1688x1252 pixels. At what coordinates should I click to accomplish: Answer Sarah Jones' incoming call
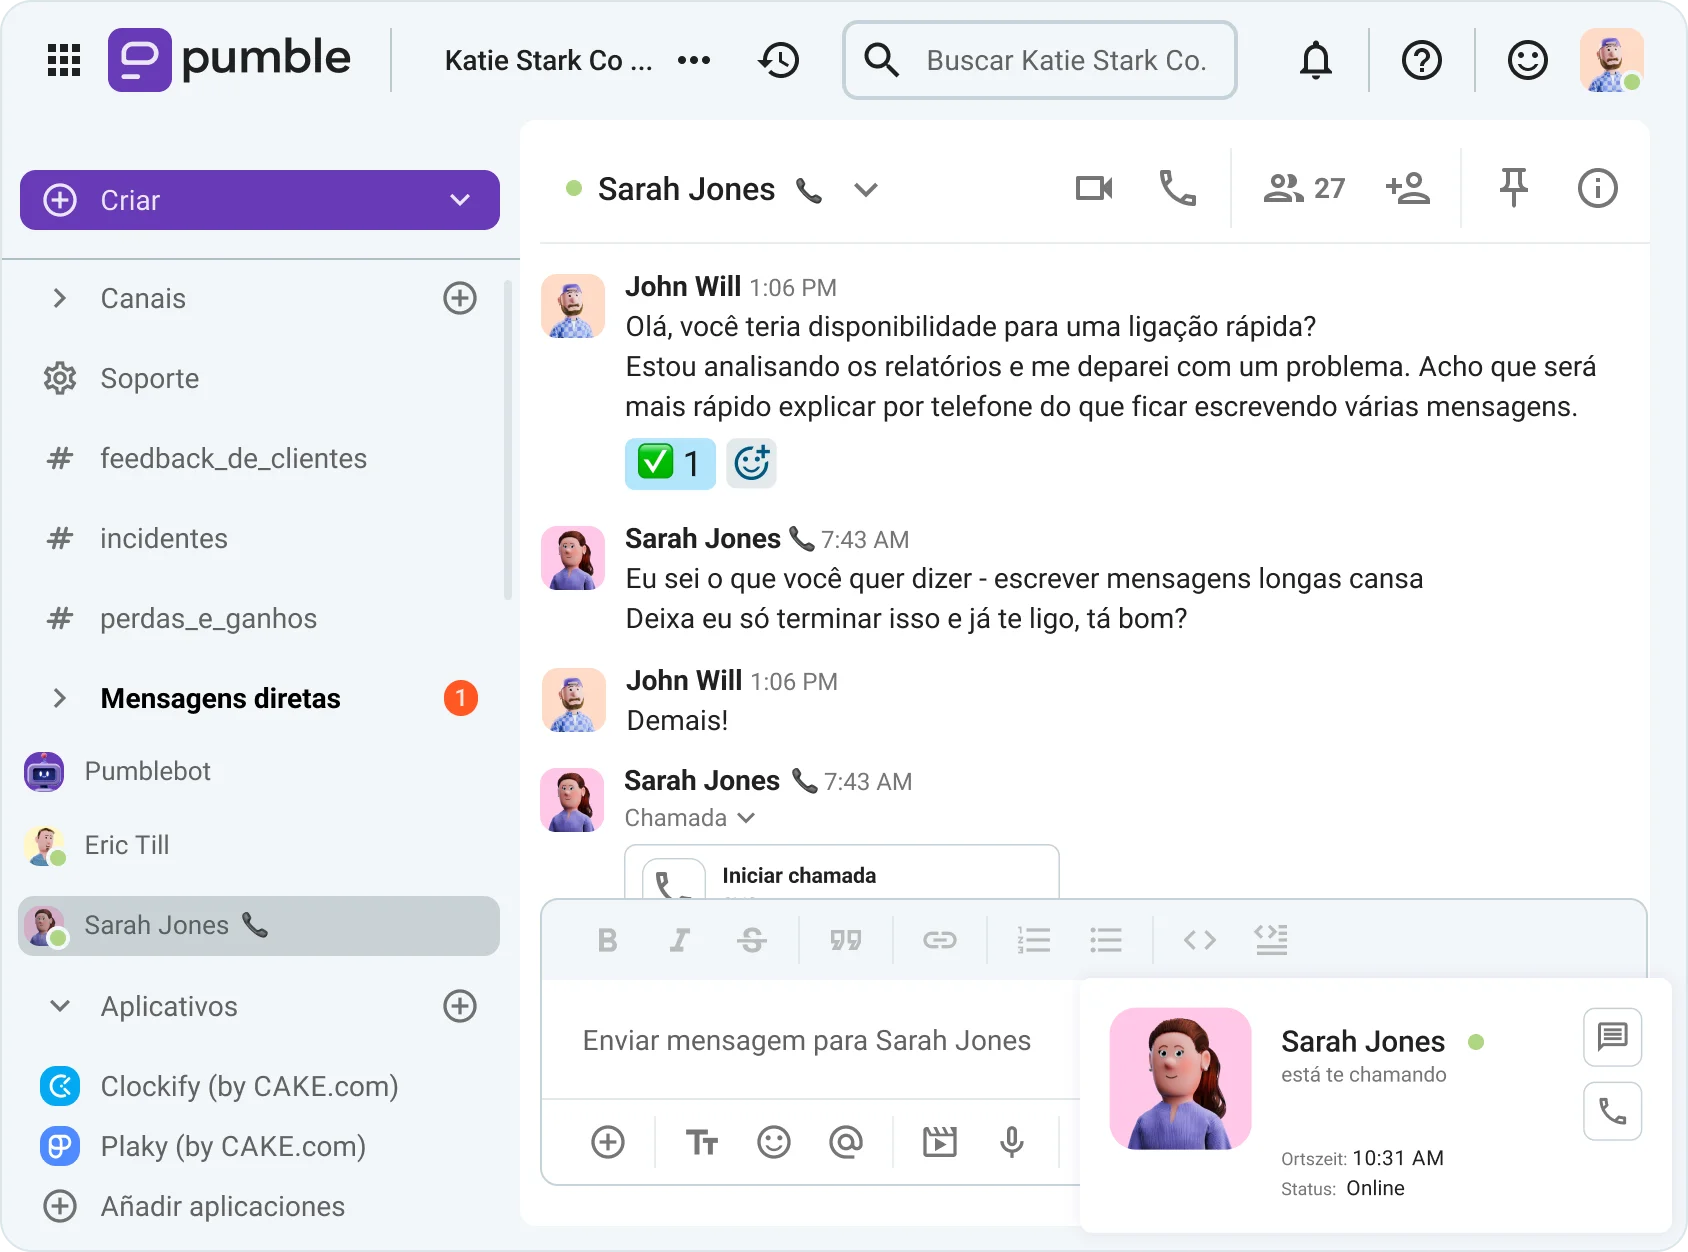1612,1110
